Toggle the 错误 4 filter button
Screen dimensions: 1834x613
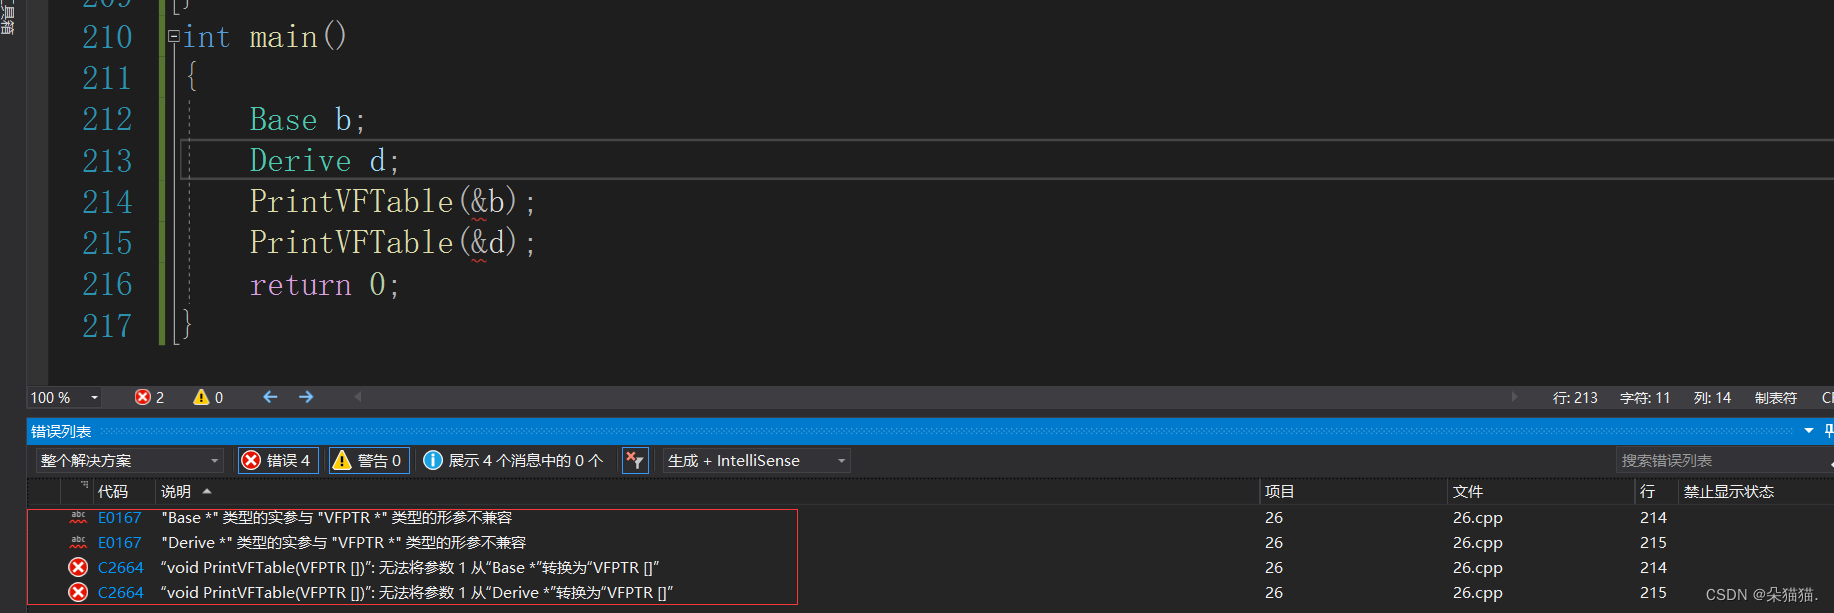[279, 460]
